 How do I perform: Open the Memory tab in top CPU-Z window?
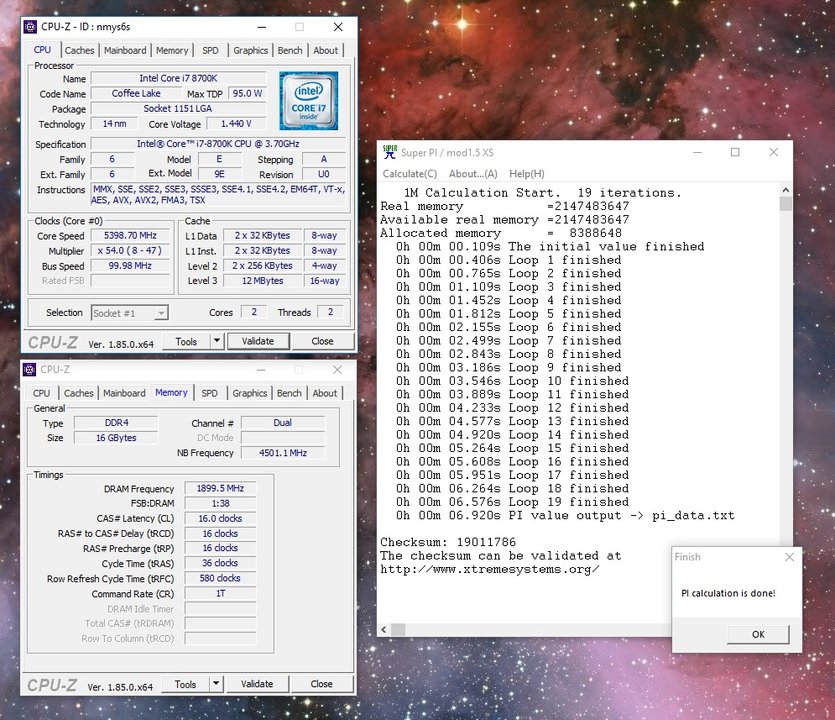coord(172,50)
